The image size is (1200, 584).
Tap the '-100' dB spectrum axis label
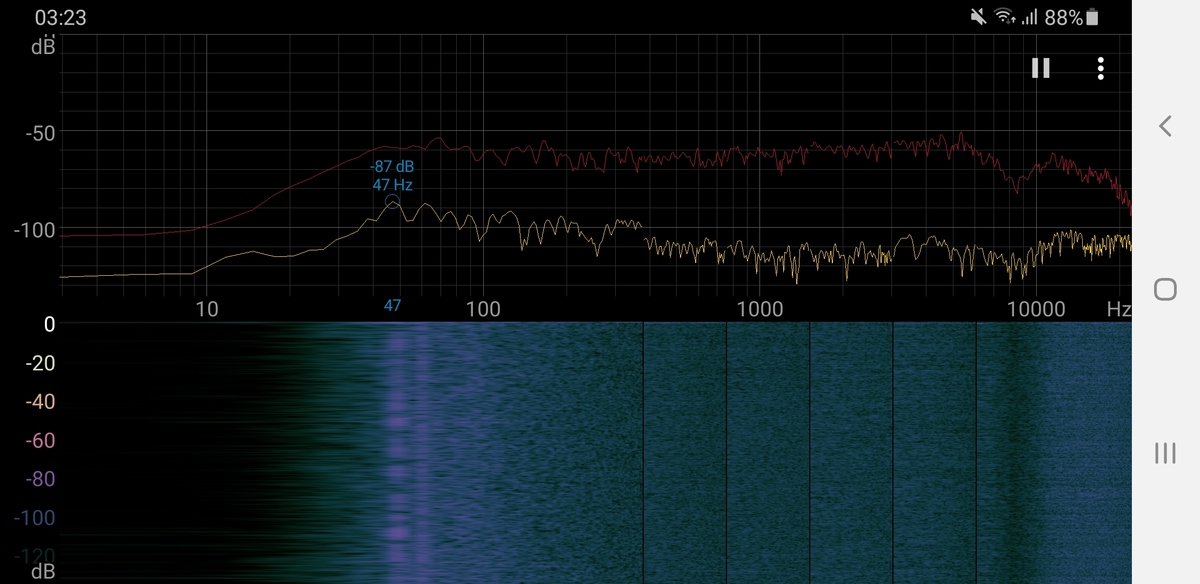click(35, 231)
